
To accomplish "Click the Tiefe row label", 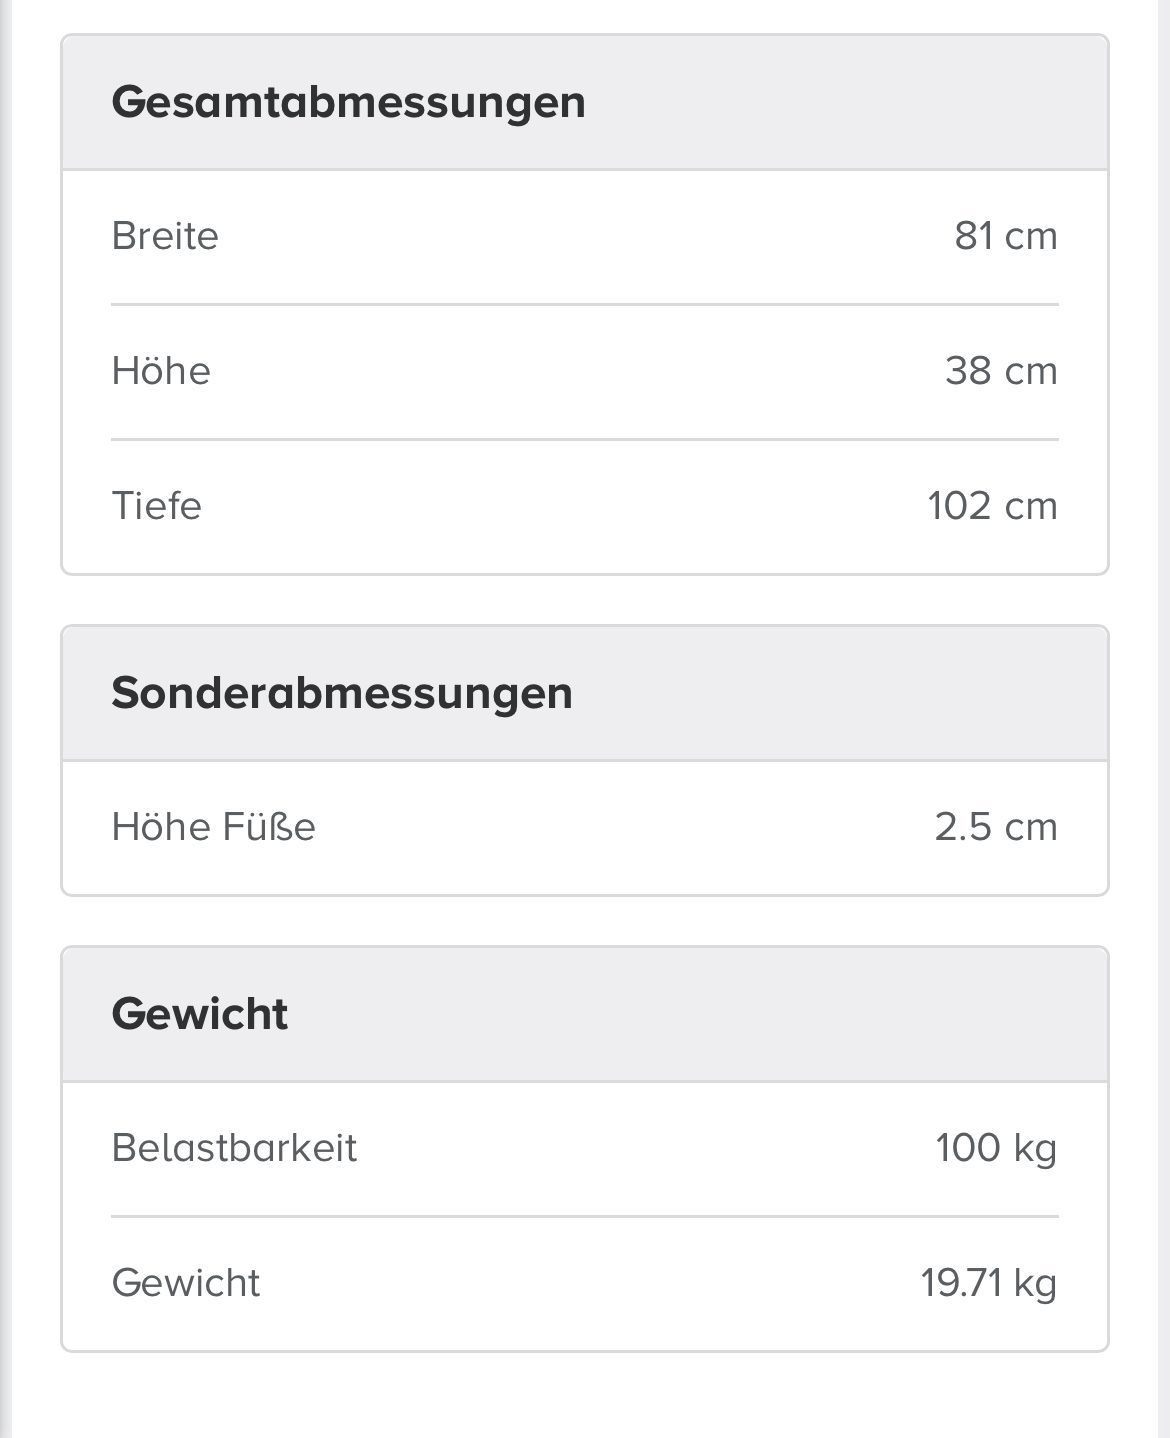I will [x=156, y=506].
